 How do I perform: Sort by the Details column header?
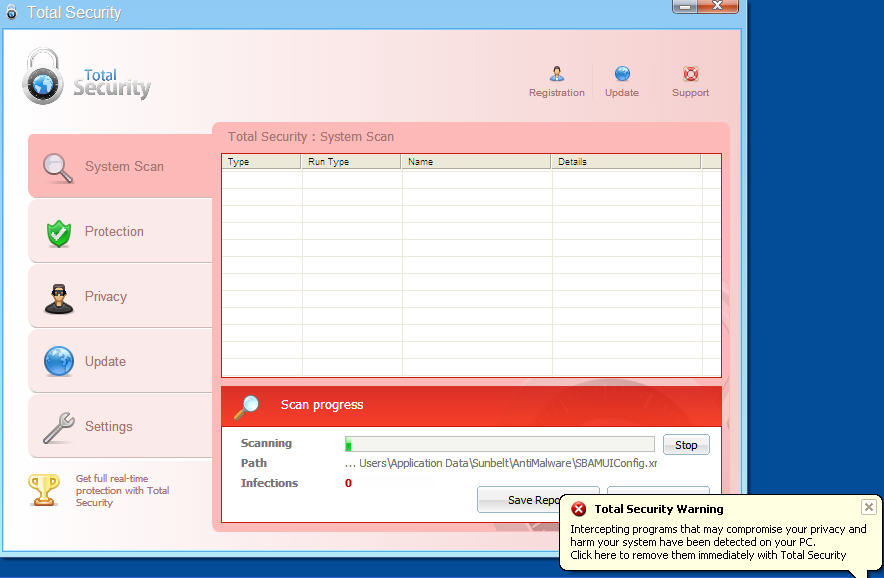[x=626, y=162]
